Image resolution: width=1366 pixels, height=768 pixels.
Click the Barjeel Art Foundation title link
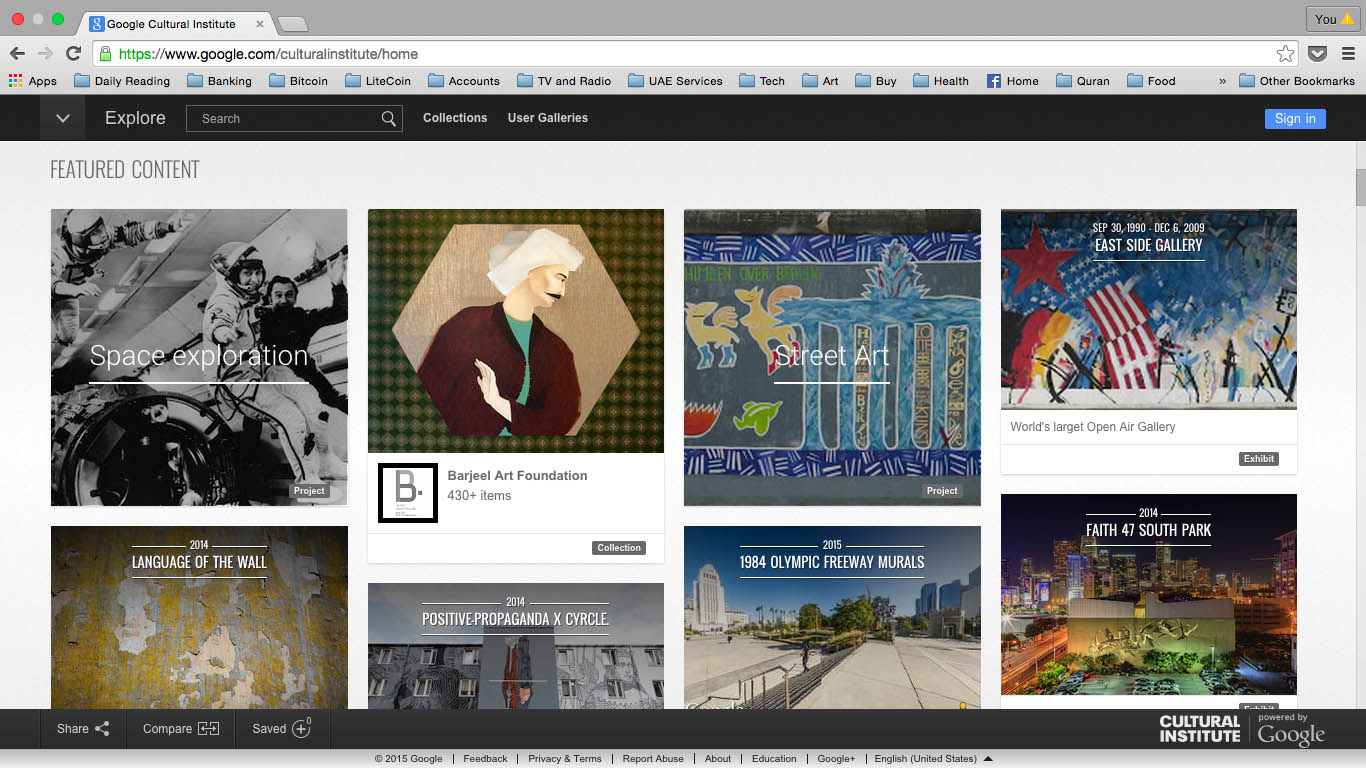517,476
